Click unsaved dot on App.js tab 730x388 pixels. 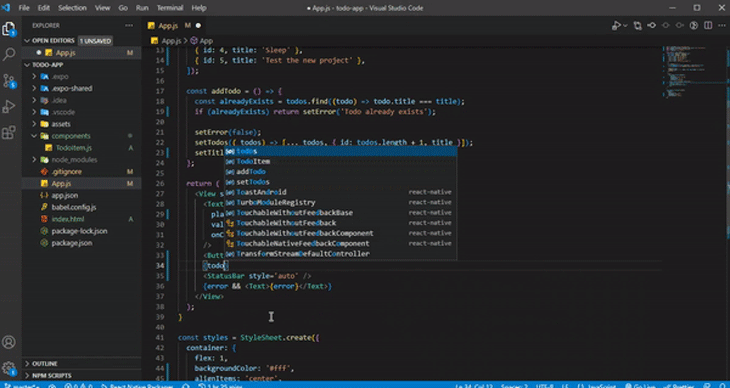198,26
